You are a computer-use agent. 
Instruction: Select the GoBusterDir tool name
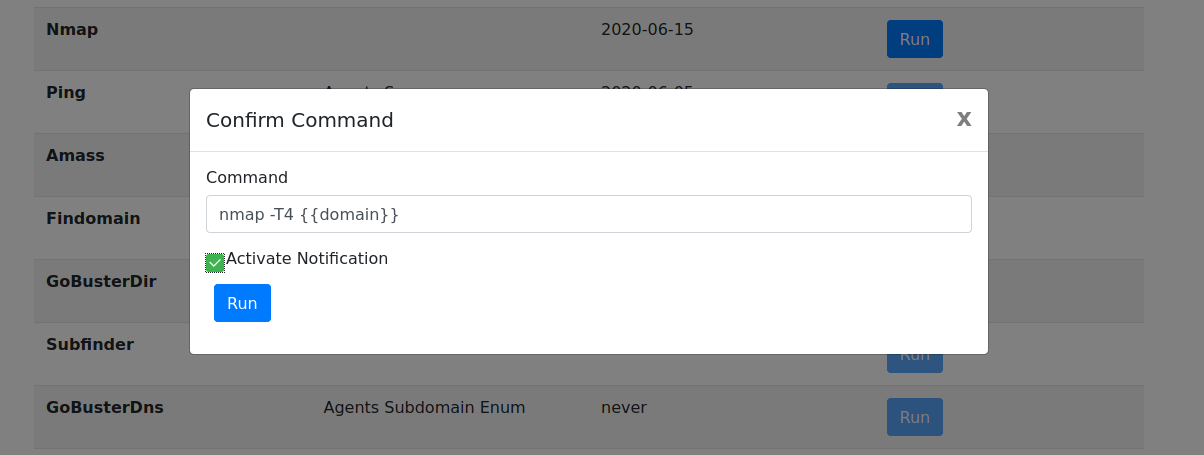click(101, 281)
